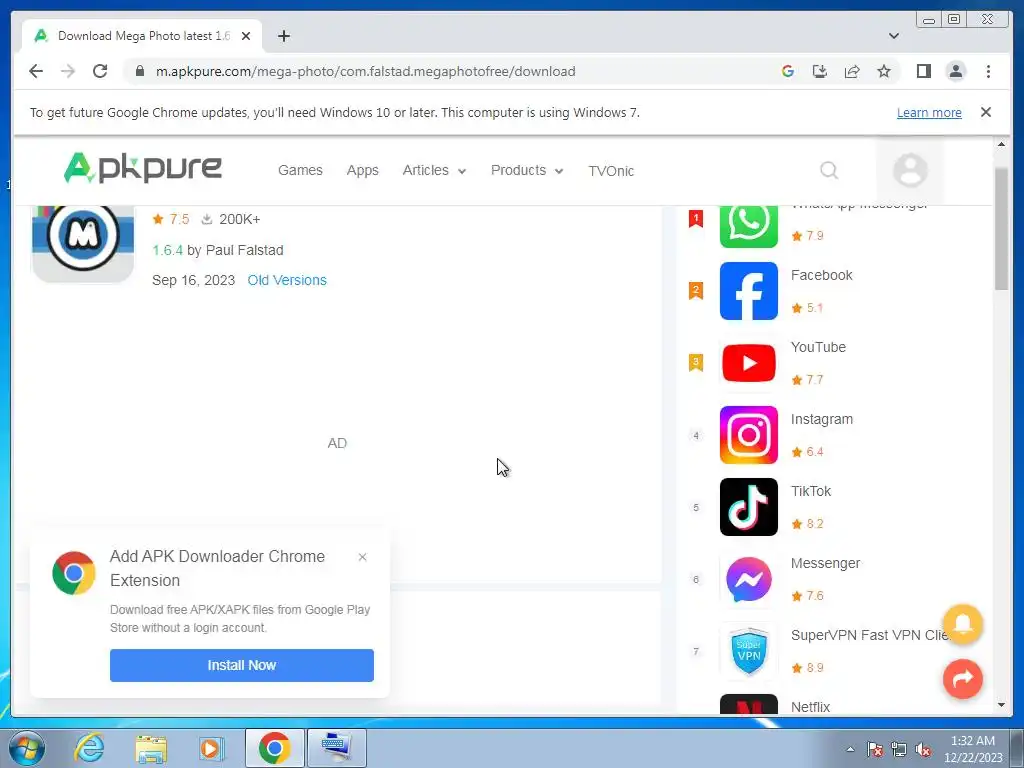
Task: Click the YouTube app name
Action: point(818,347)
